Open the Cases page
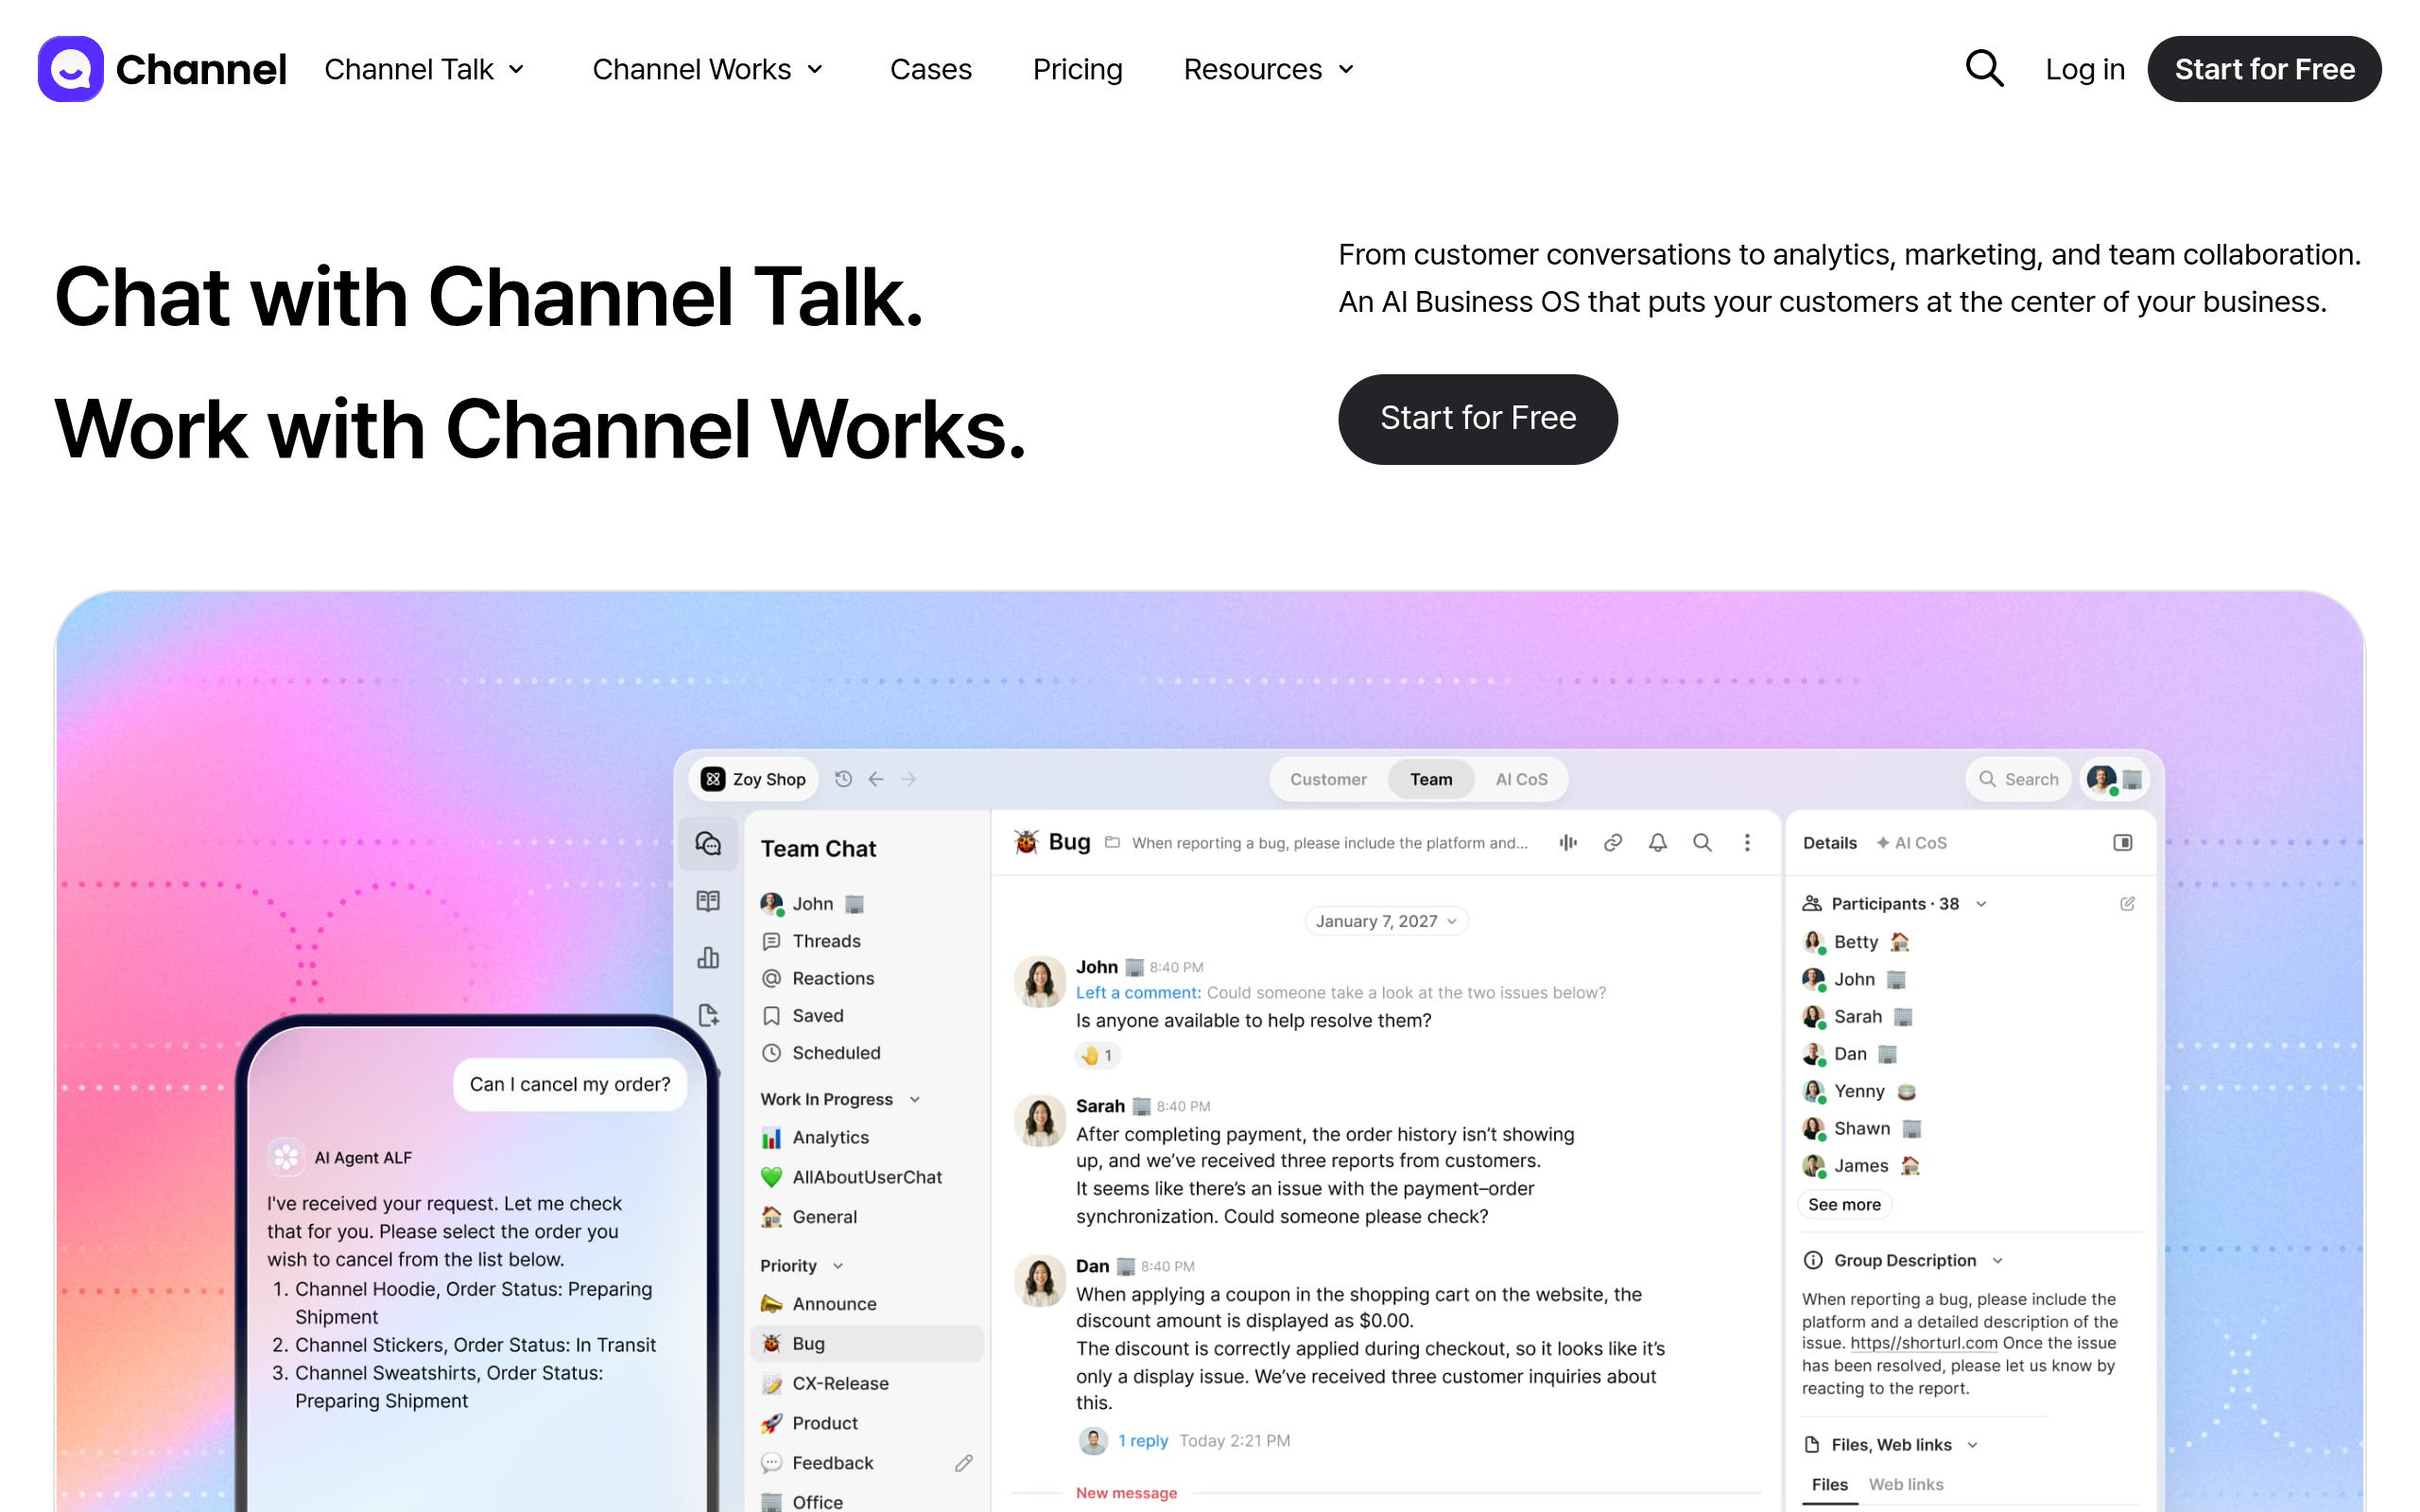Image resolution: width=2420 pixels, height=1512 pixels. click(930, 69)
